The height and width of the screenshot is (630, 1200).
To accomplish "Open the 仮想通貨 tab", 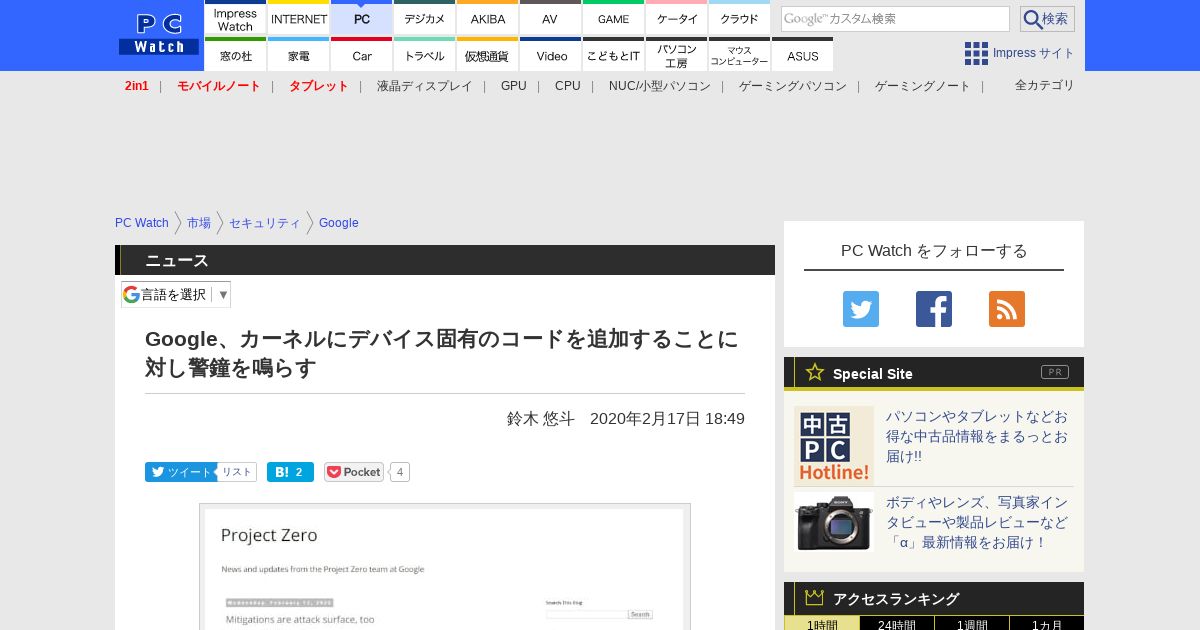I will [x=488, y=55].
